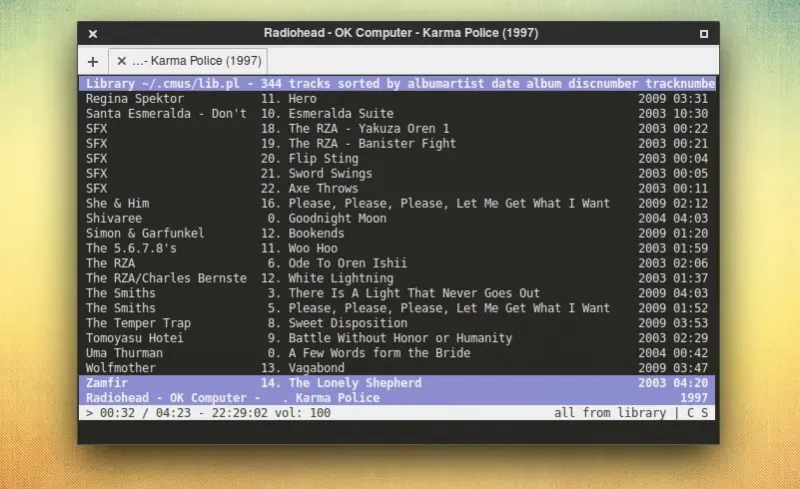Select A Few Words form the Bride track
This screenshot has height=489, width=800.
click(x=397, y=353)
